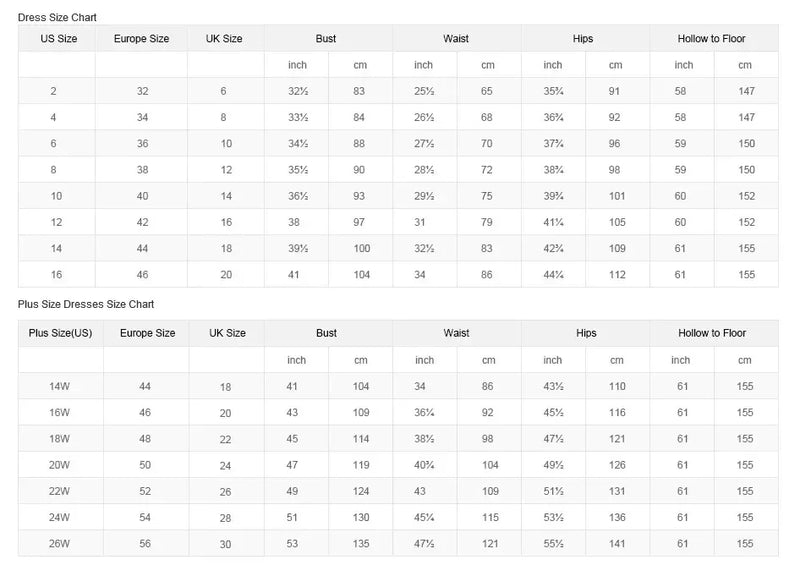
Task: Select UK Size header in plus size chart
Action: (x=227, y=333)
